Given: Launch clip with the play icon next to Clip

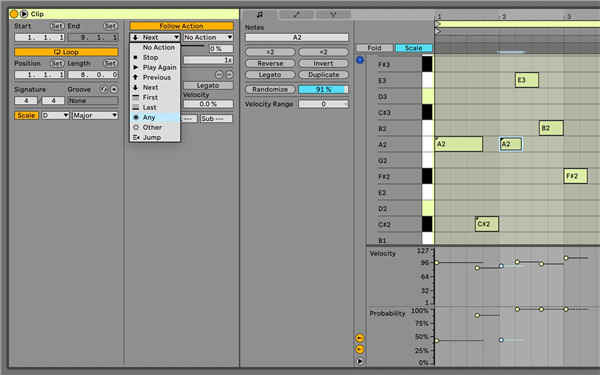Looking at the screenshot, I should [x=24, y=14].
